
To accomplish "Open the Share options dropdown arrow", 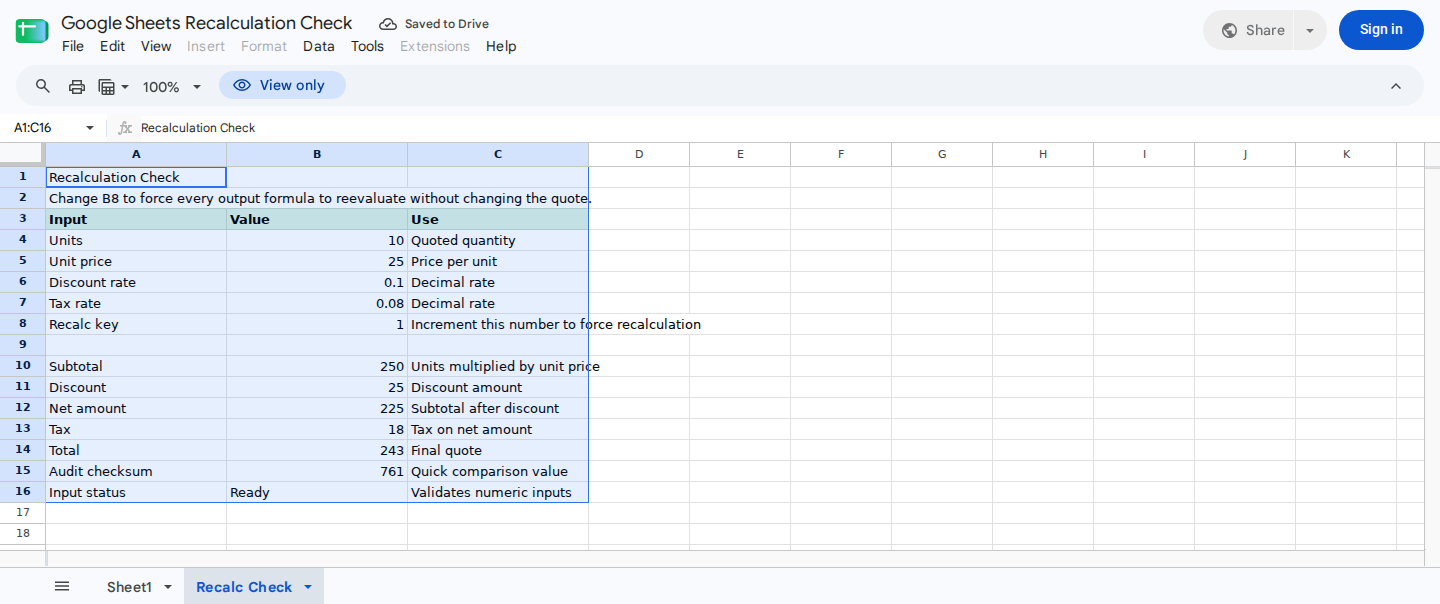I will tap(1310, 30).
